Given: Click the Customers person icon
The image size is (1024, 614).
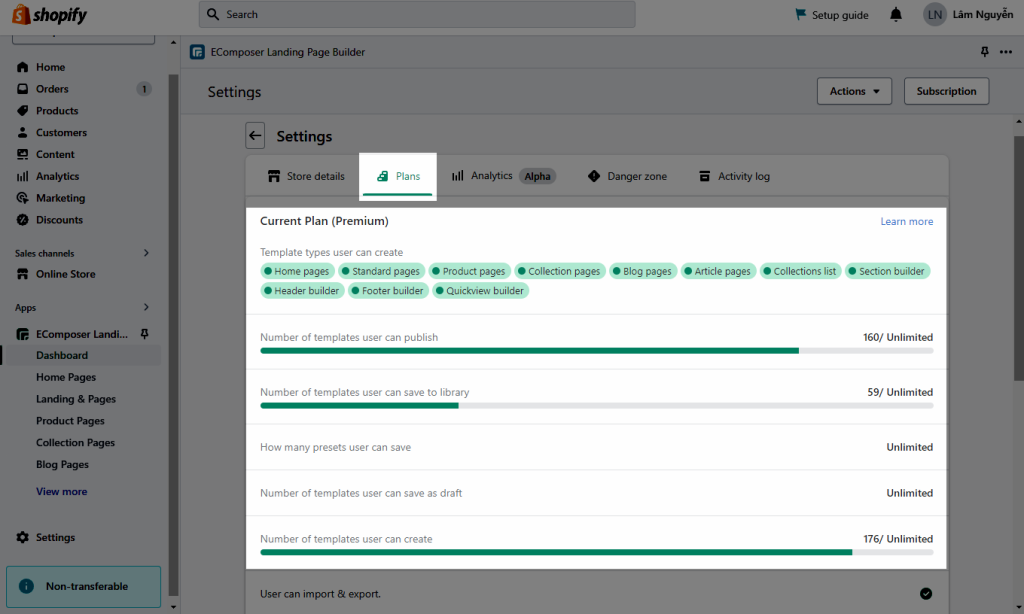Looking at the screenshot, I should tap(23, 133).
